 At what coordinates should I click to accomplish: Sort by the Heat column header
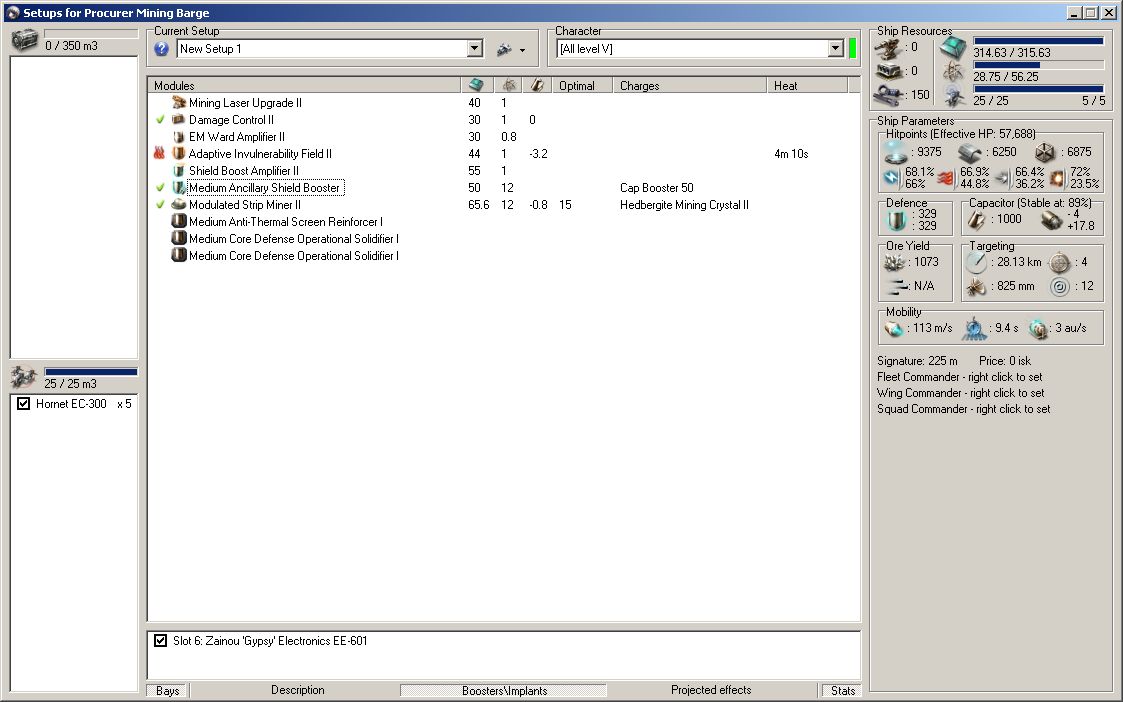807,85
